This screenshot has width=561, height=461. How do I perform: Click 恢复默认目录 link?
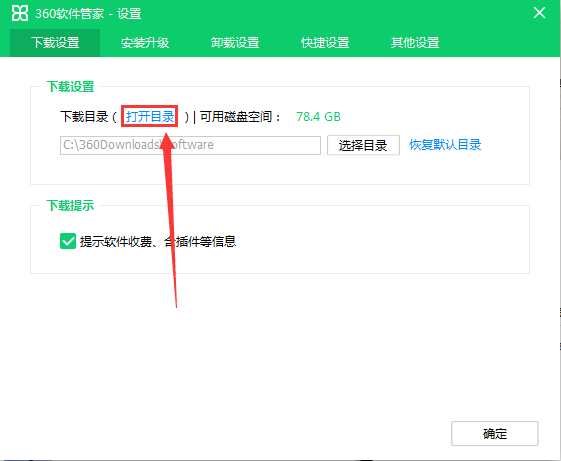(445, 145)
